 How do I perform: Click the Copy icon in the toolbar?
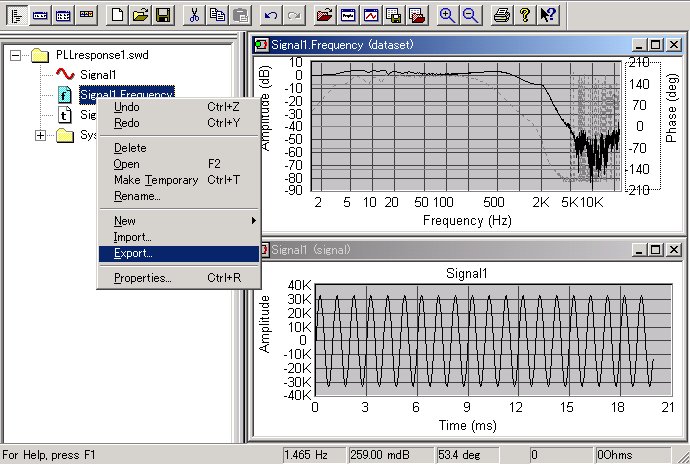click(x=216, y=14)
